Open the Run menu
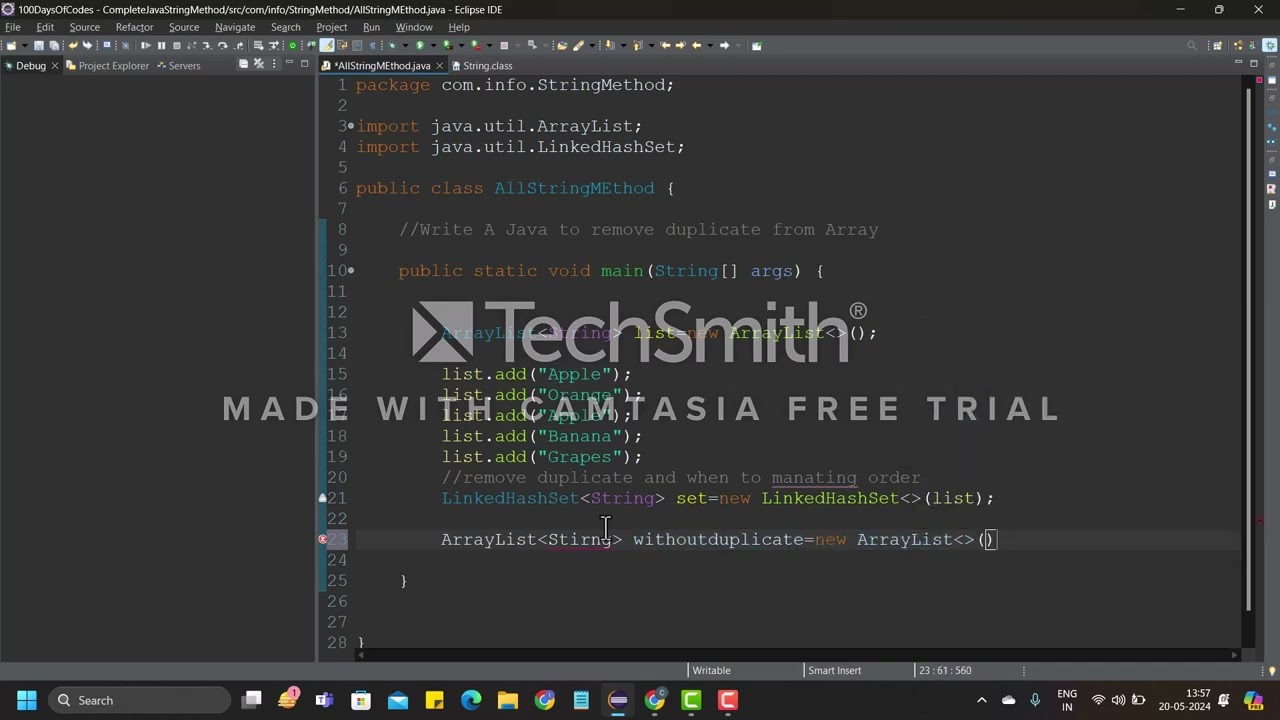This screenshot has height=720, width=1280. click(371, 27)
